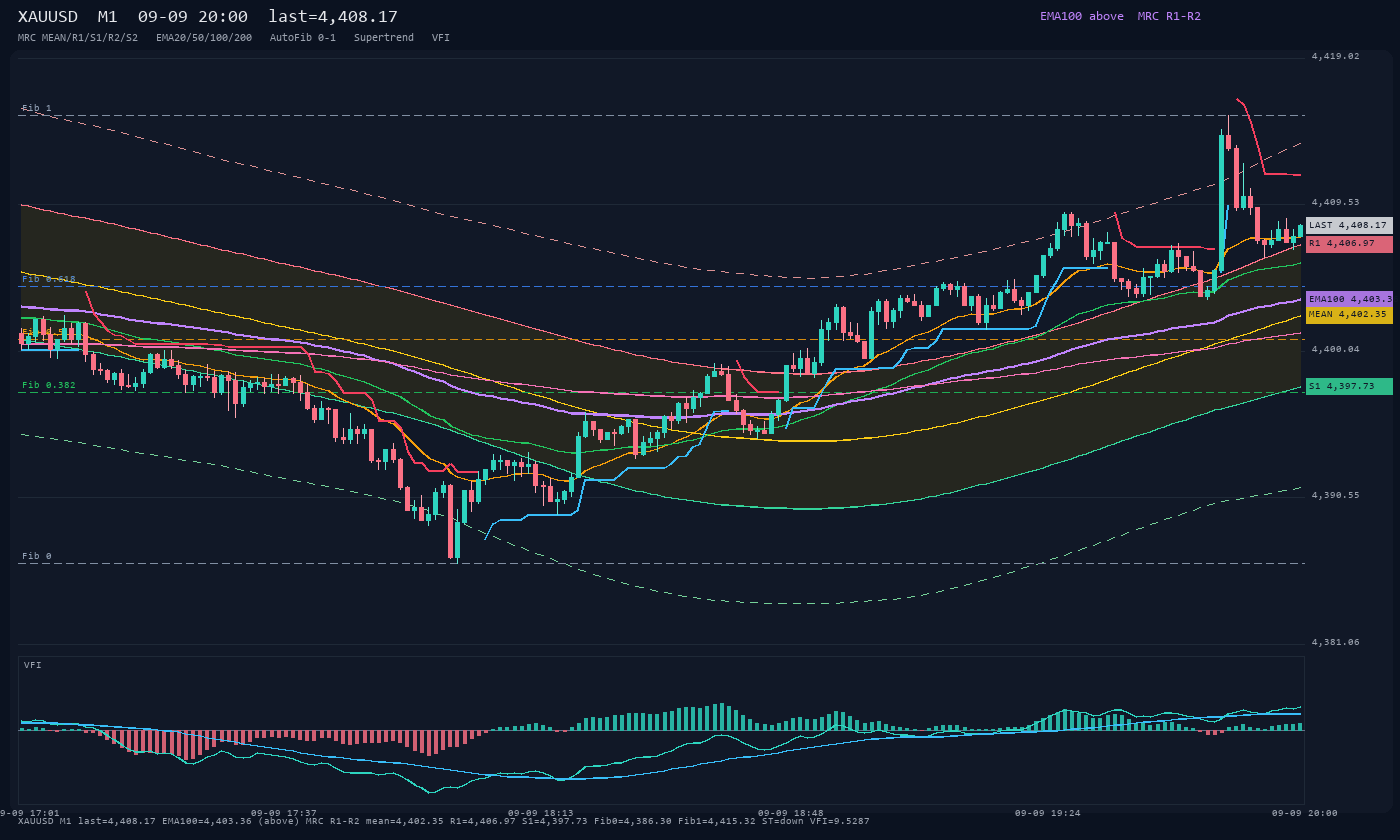
Task: Click the 09-09 17:37 time axis label
Action: coord(284,813)
